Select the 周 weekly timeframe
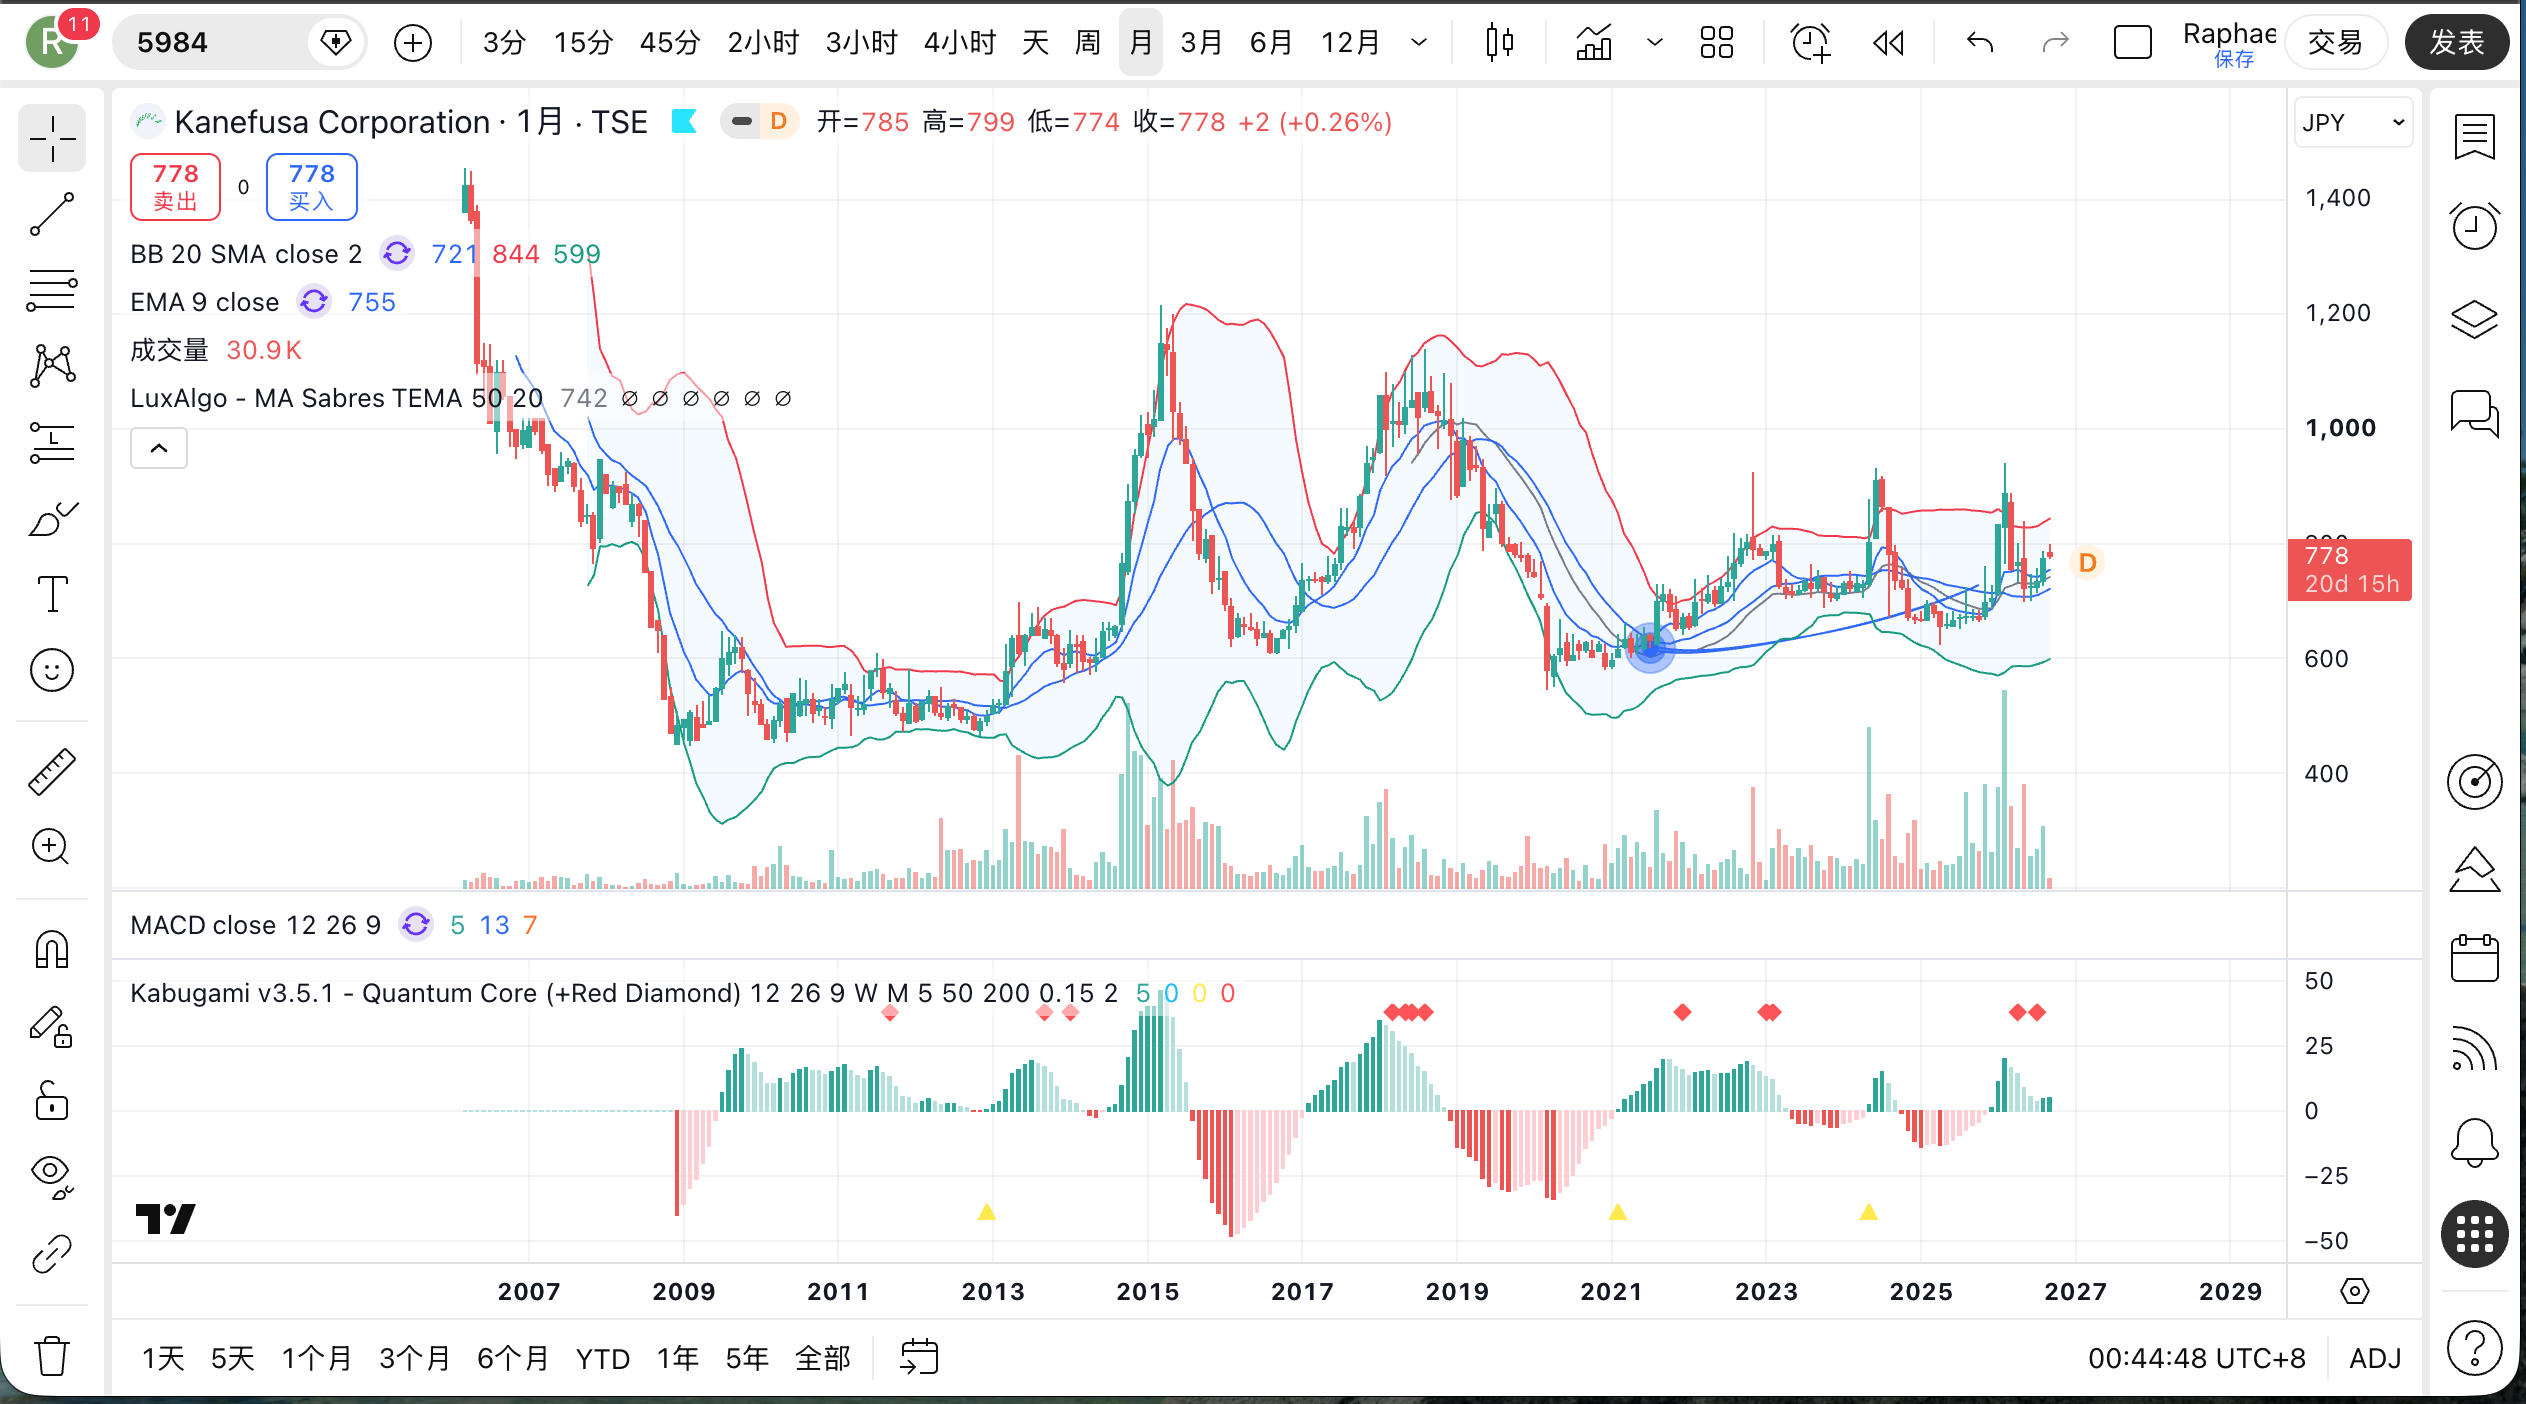This screenshot has width=2526, height=1404. (x=1087, y=42)
